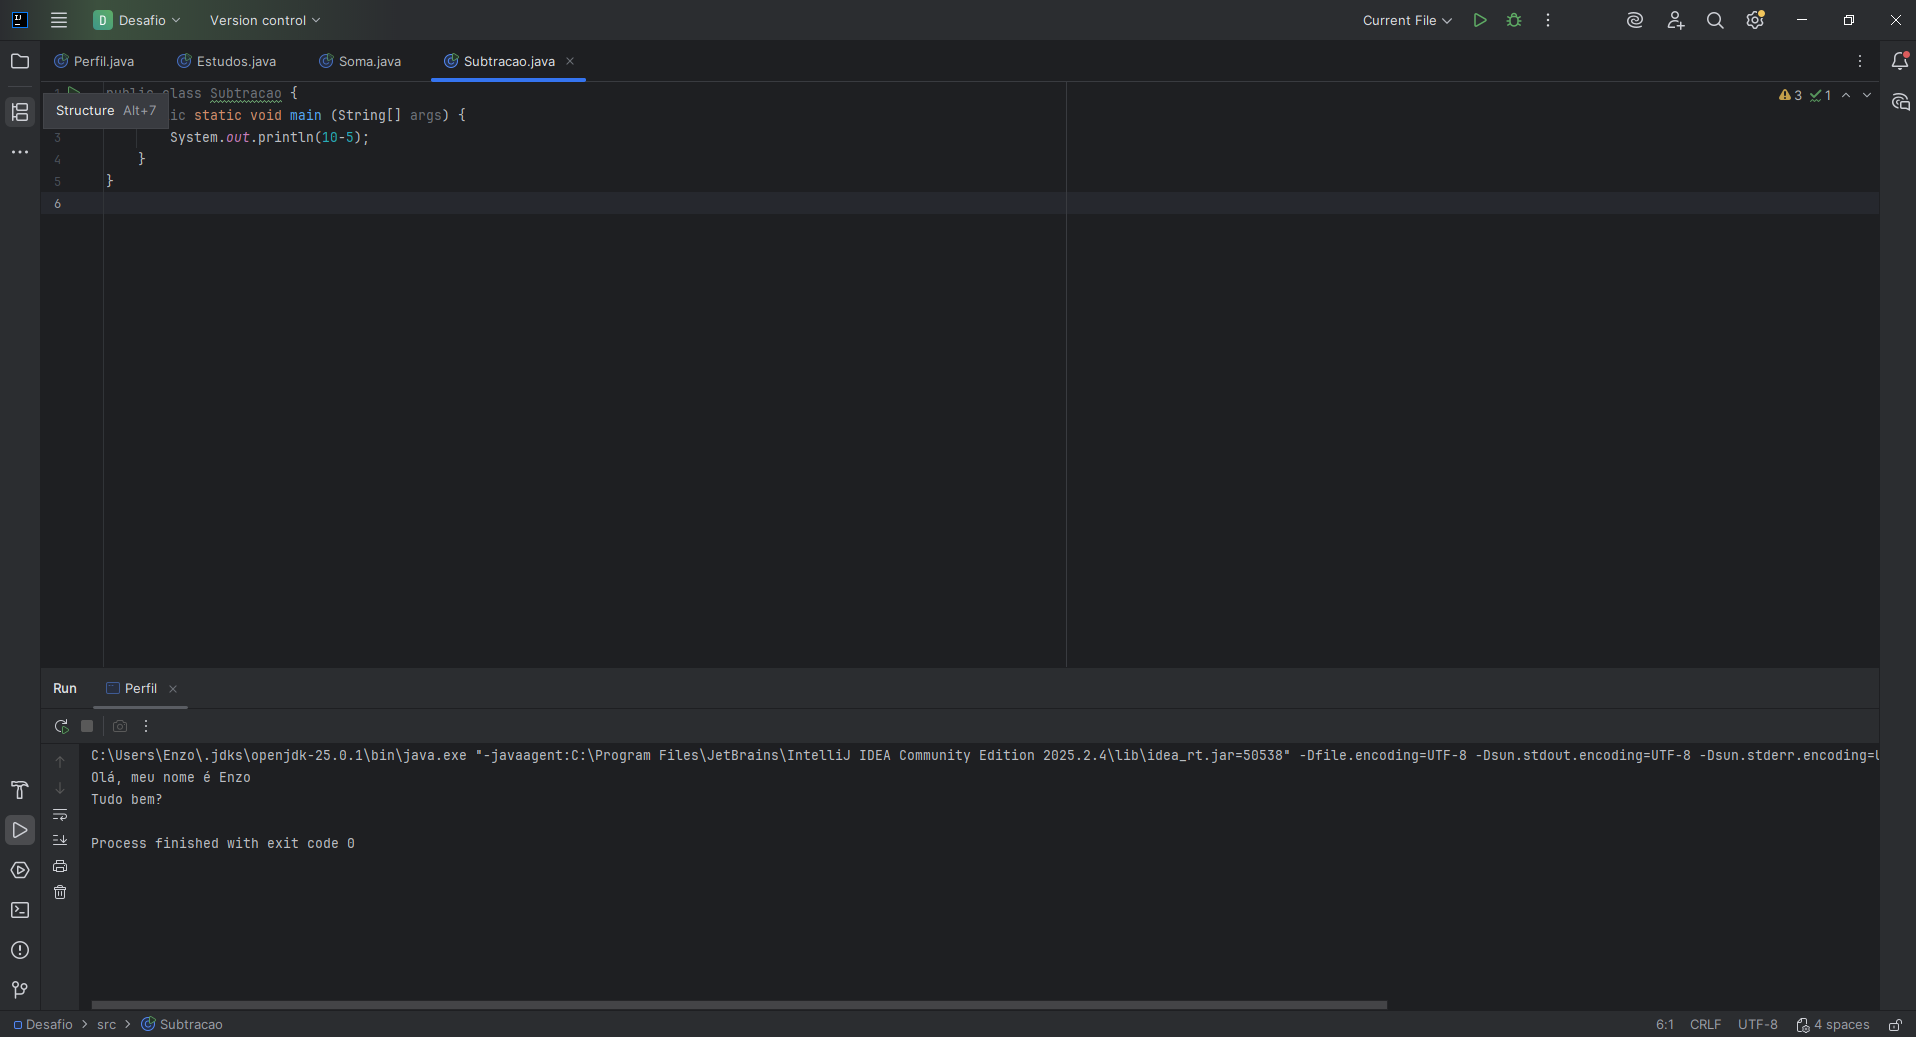Clear the console with the trash icon
Viewport: 1916px width, 1037px height.
tap(60, 892)
